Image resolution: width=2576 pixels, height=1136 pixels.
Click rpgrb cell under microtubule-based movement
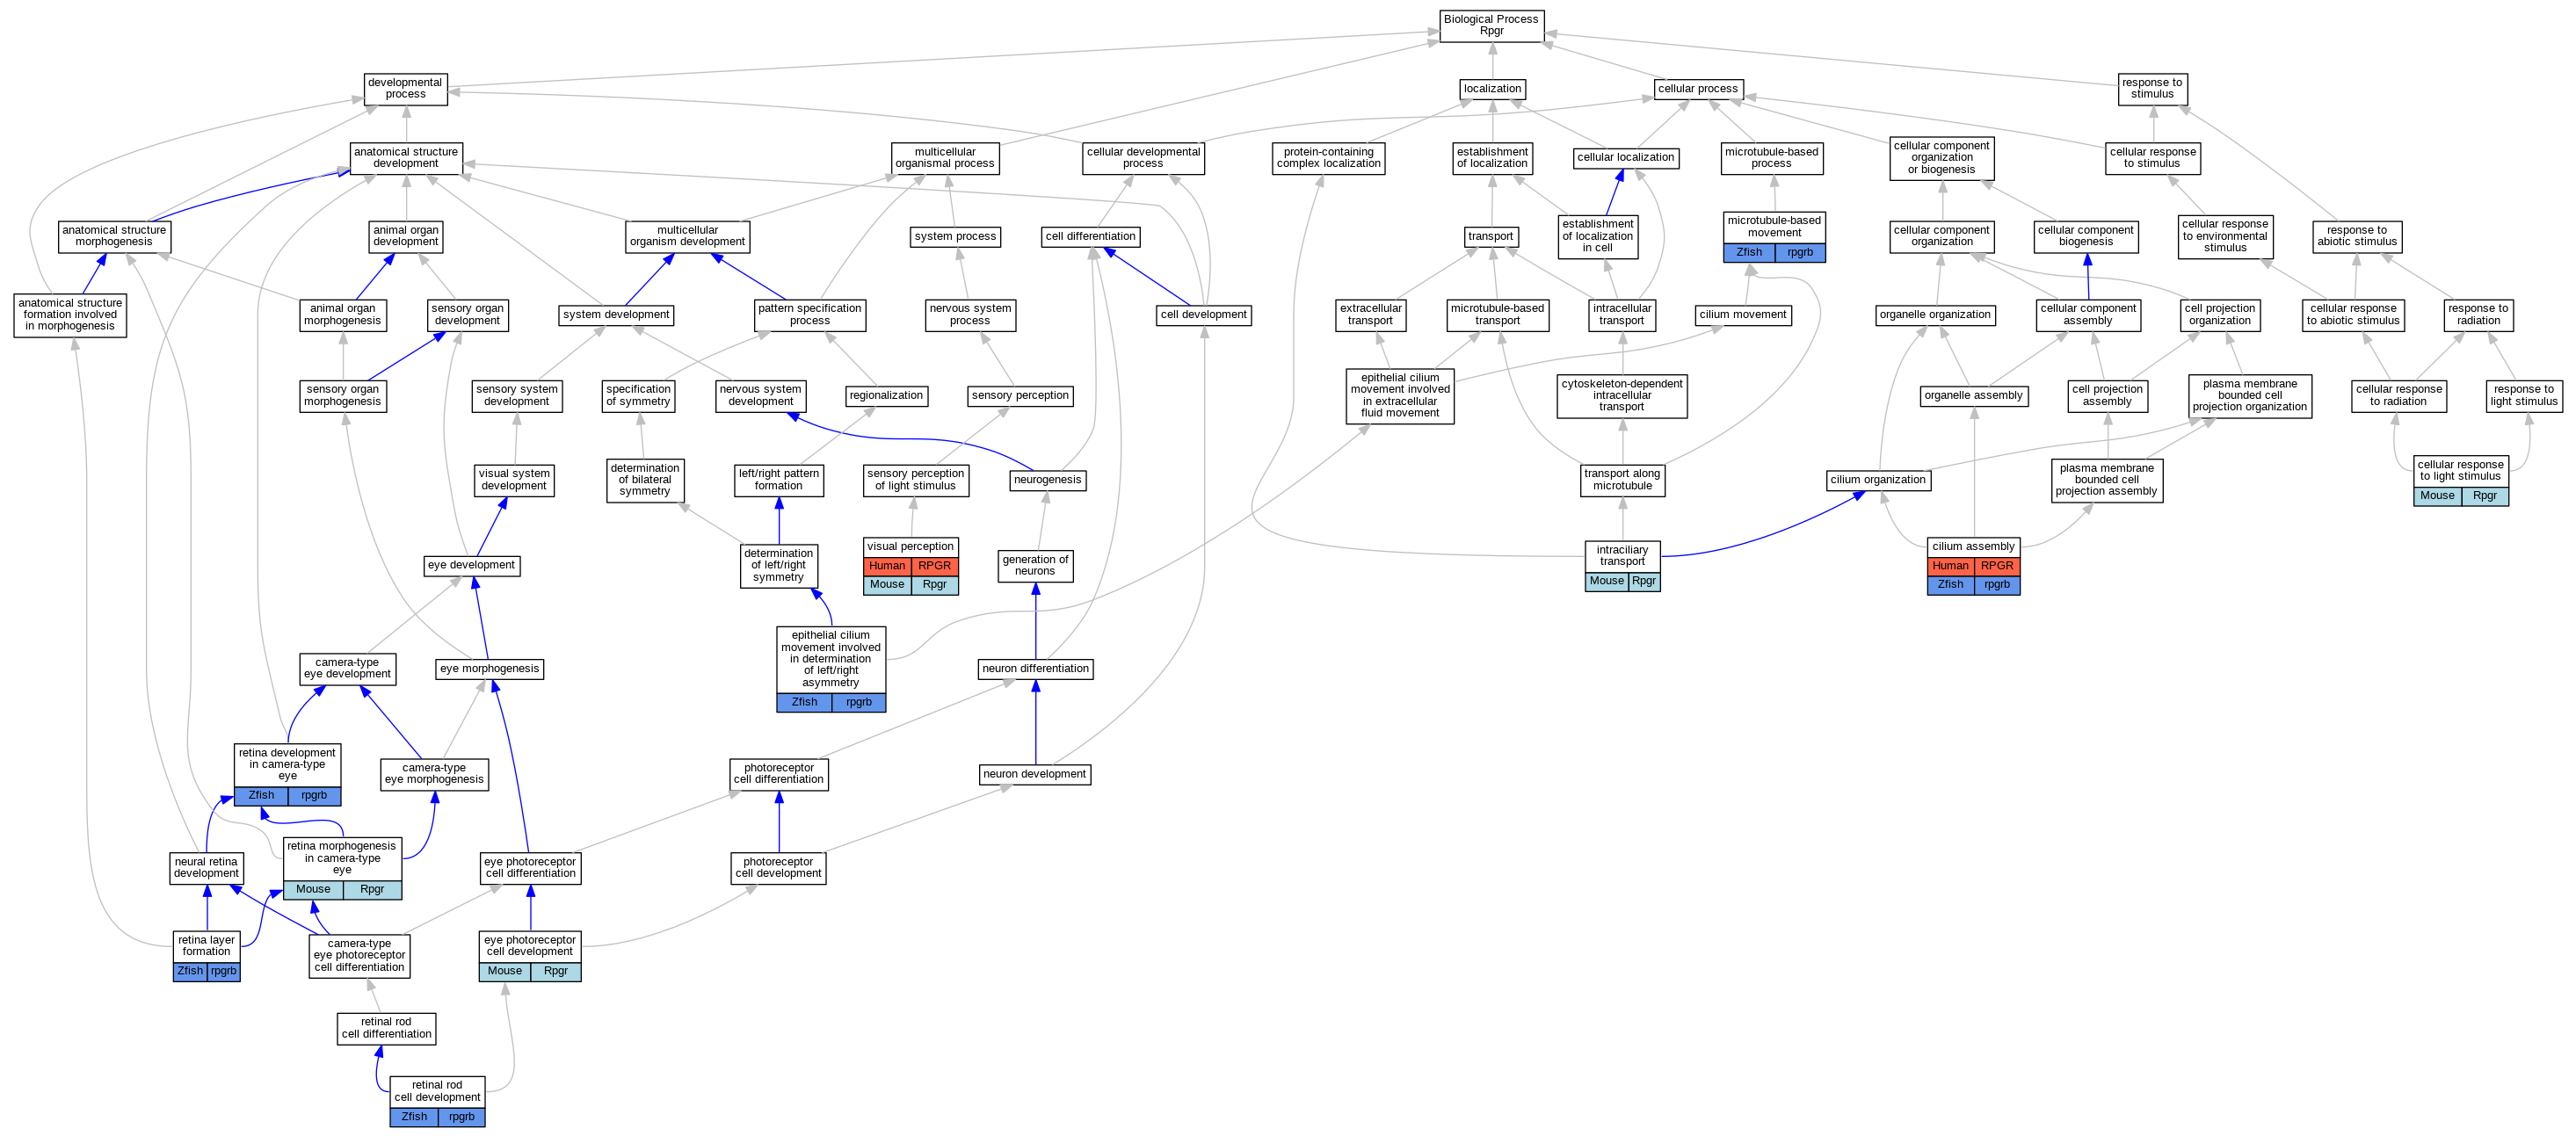point(1800,253)
